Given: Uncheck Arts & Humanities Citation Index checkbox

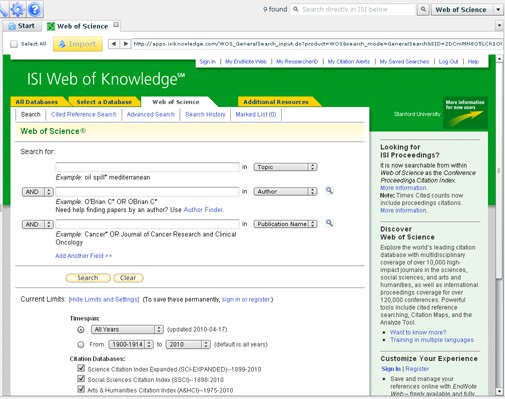Looking at the screenshot, I should pyautogui.click(x=81, y=389).
